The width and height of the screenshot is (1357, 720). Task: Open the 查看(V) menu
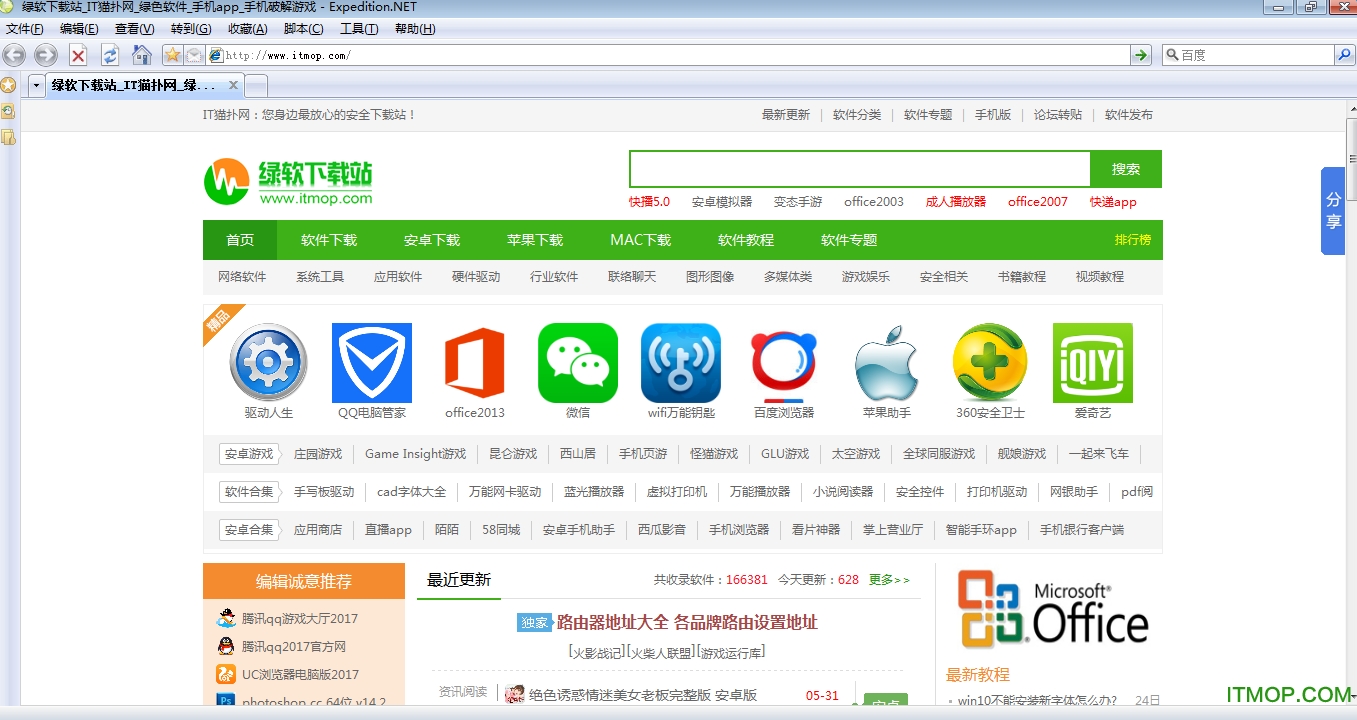[x=134, y=29]
